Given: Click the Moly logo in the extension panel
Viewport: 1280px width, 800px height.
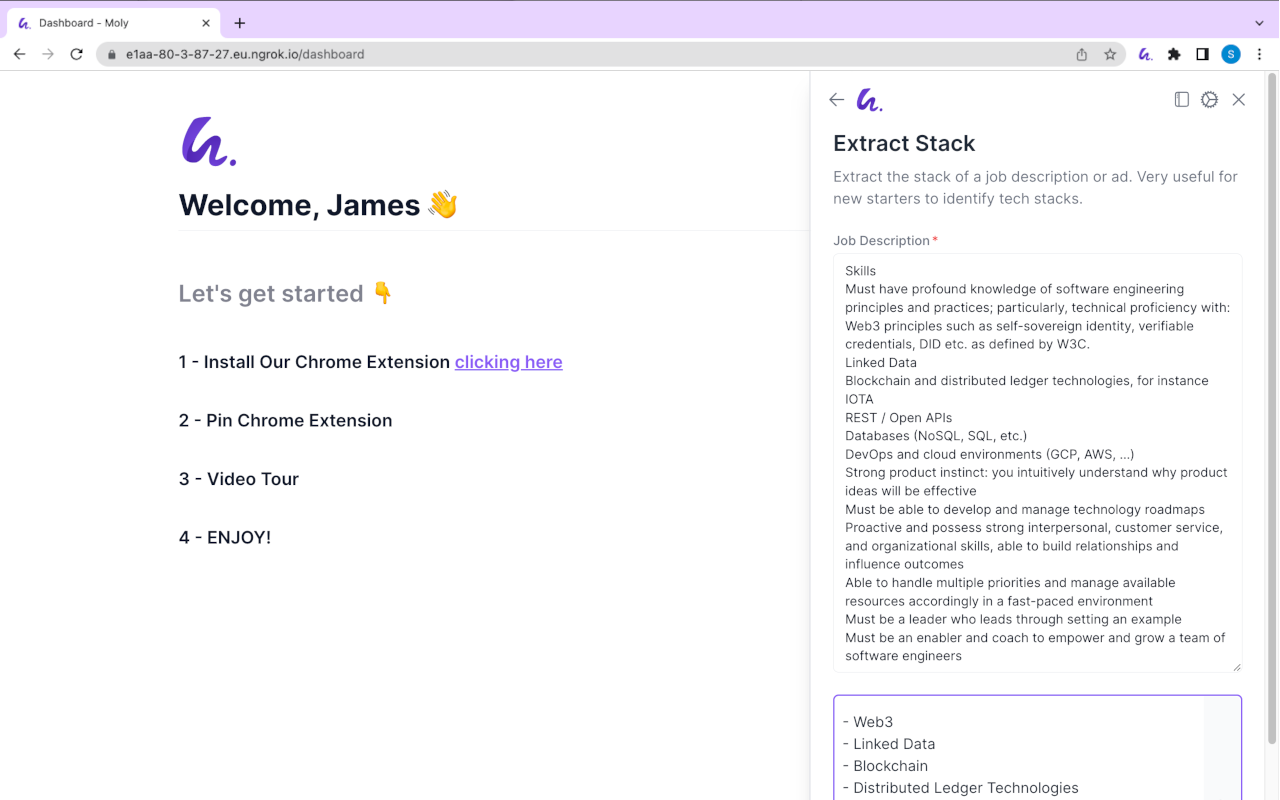Looking at the screenshot, I should point(869,100).
